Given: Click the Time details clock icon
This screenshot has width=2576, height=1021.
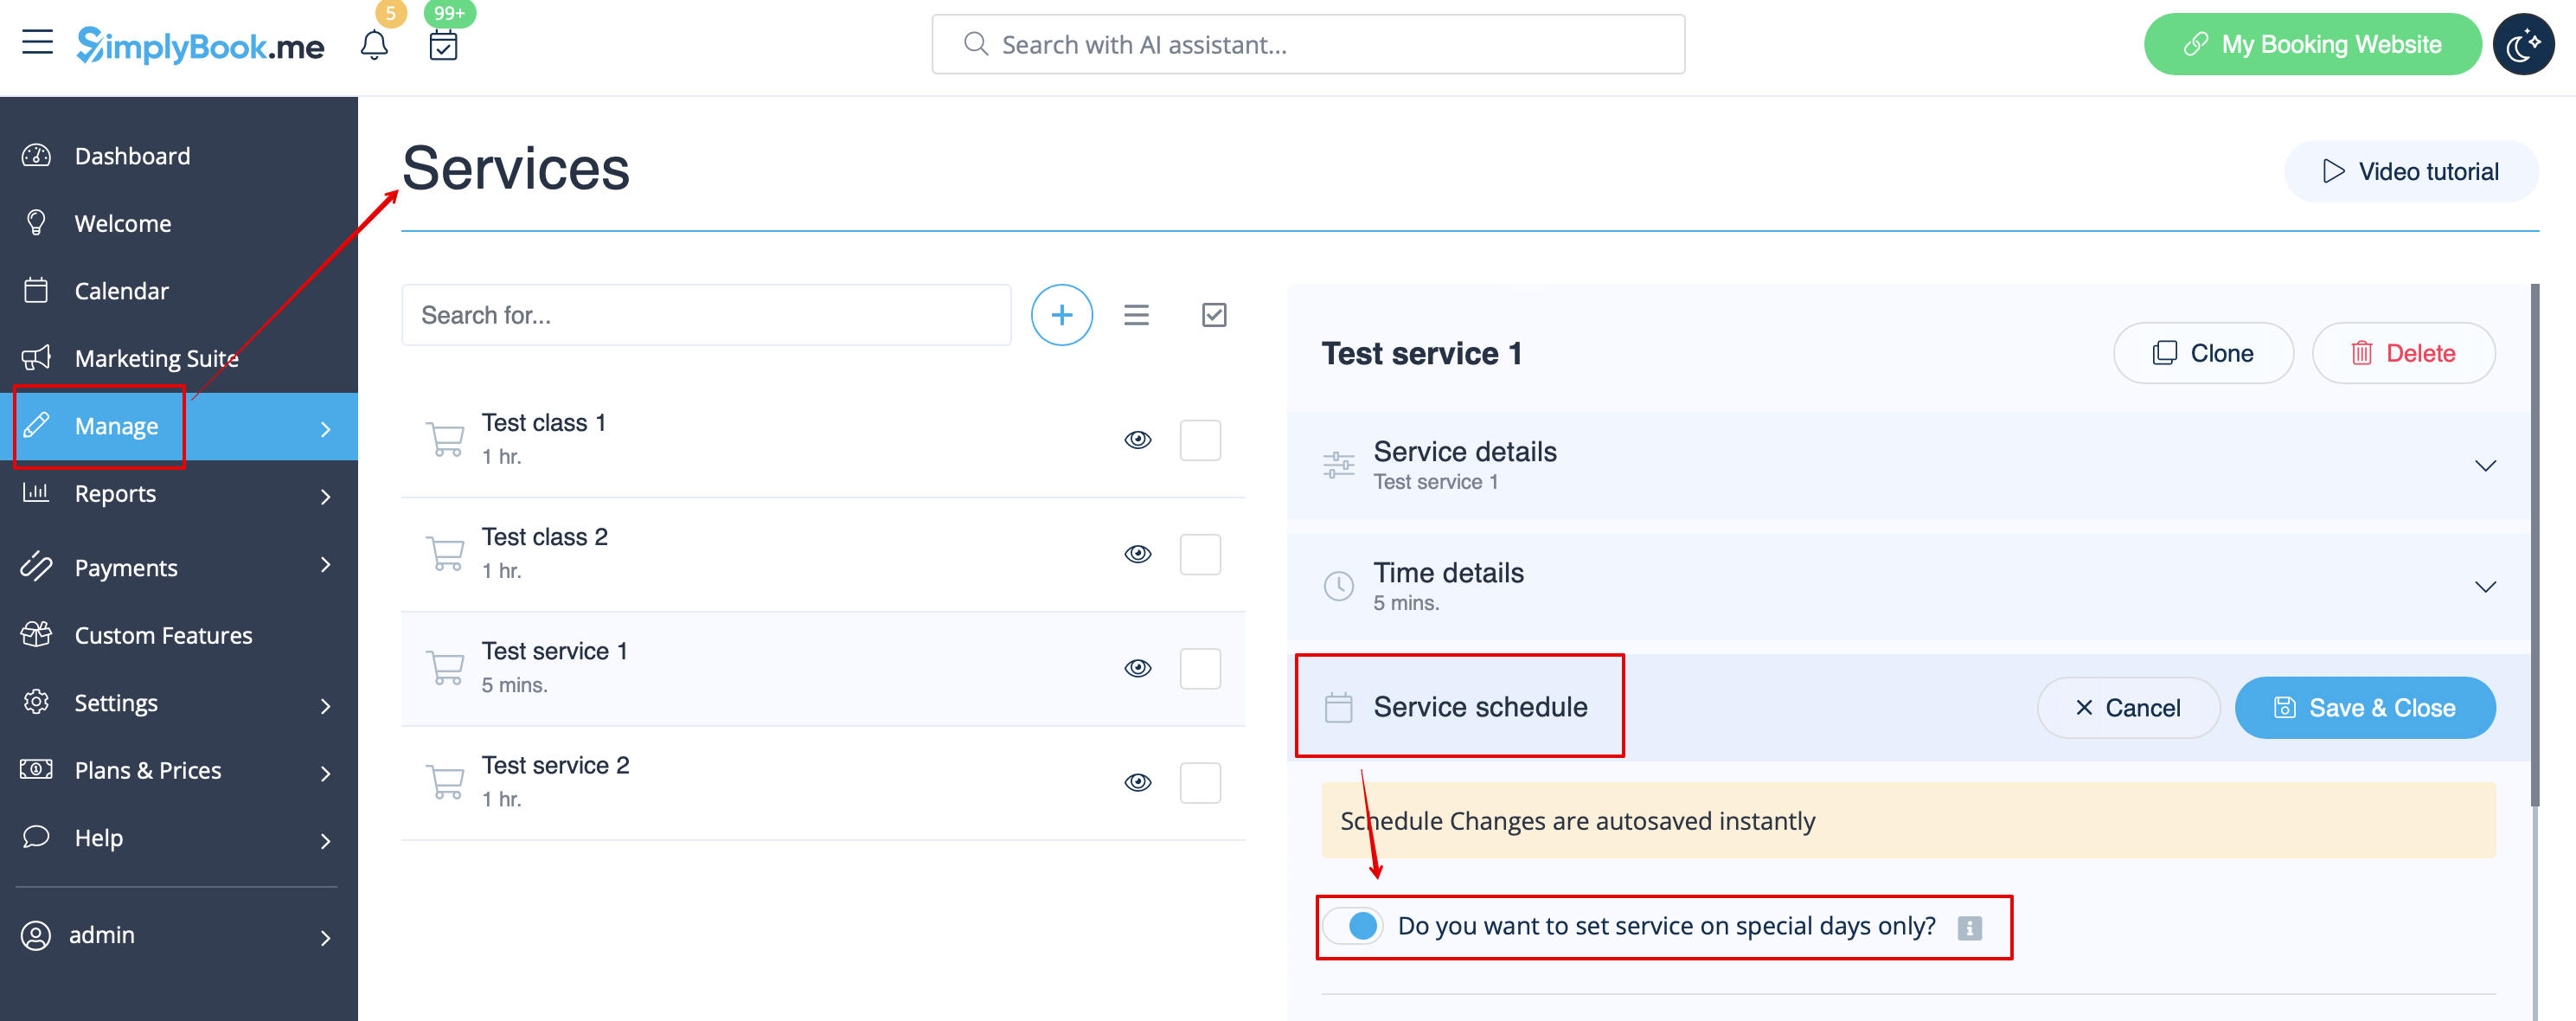Looking at the screenshot, I should (1338, 586).
